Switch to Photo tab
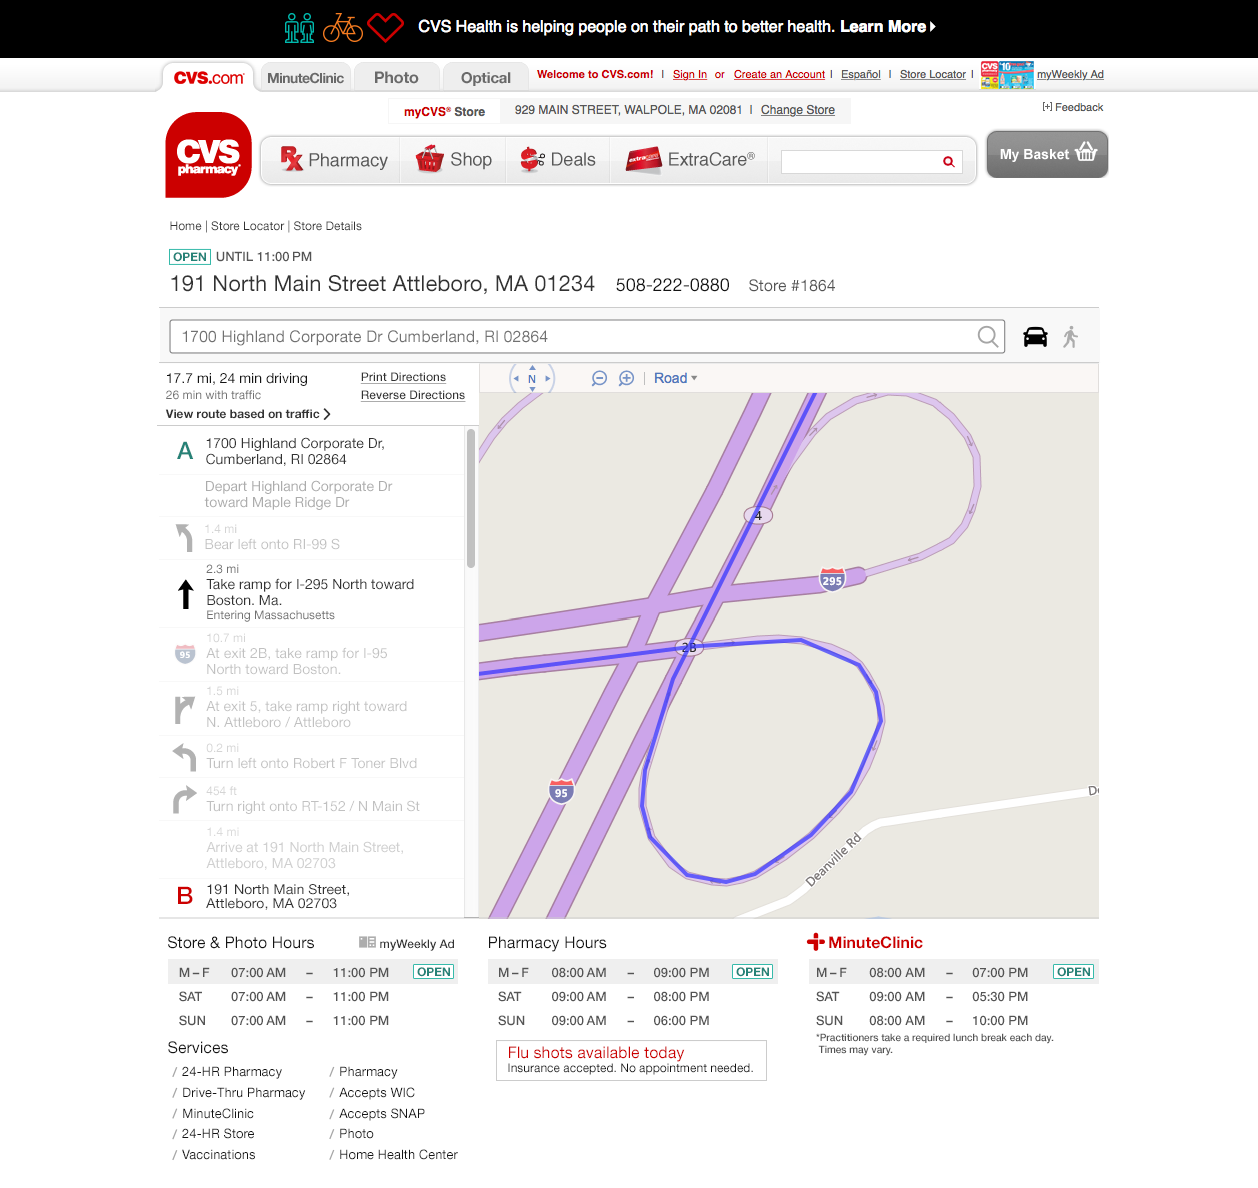 (x=396, y=78)
